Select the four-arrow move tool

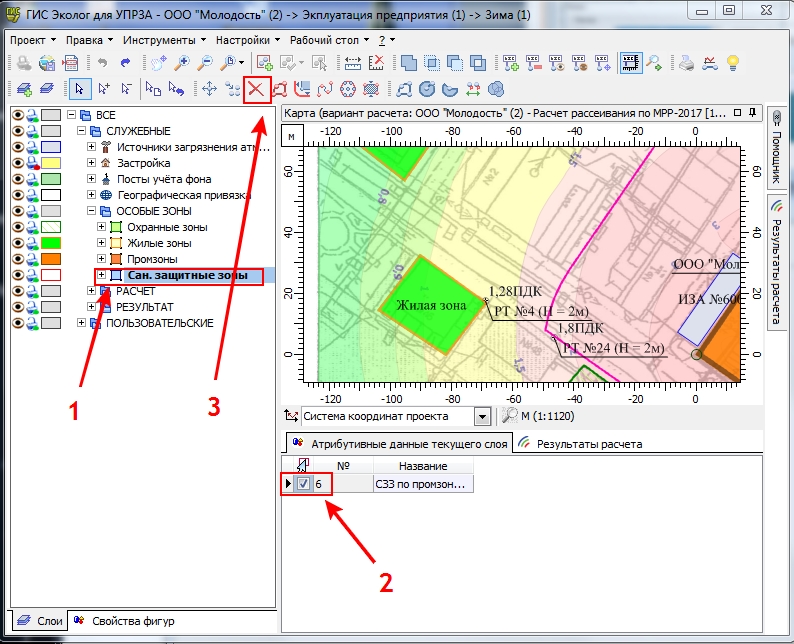[x=210, y=89]
